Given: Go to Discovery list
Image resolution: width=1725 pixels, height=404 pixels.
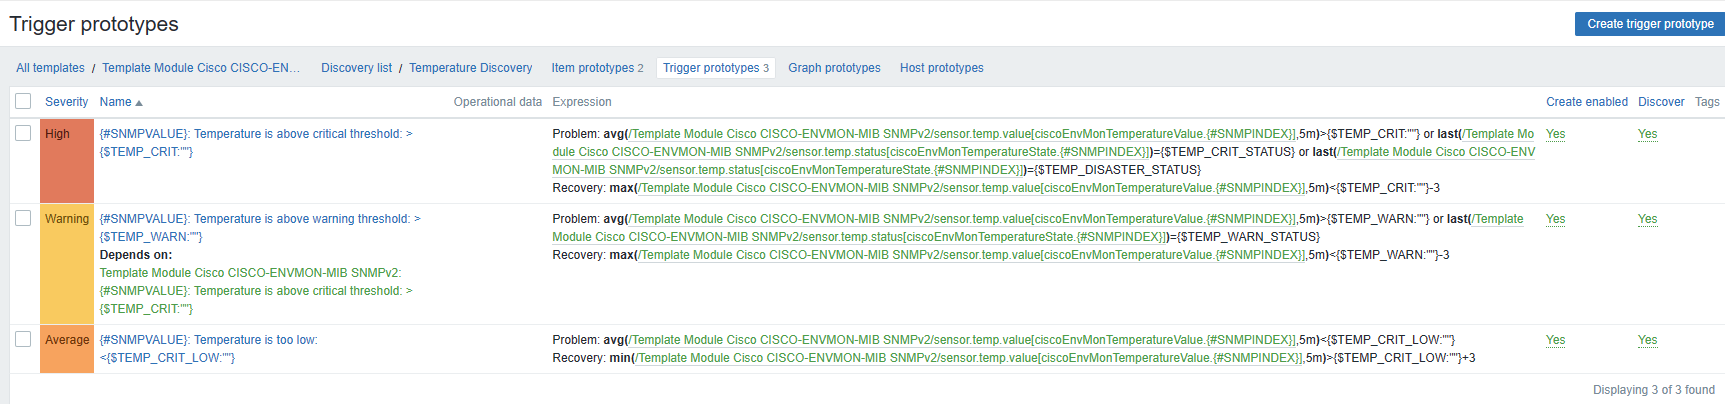Looking at the screenshot, I should click(x=356, y=68).
